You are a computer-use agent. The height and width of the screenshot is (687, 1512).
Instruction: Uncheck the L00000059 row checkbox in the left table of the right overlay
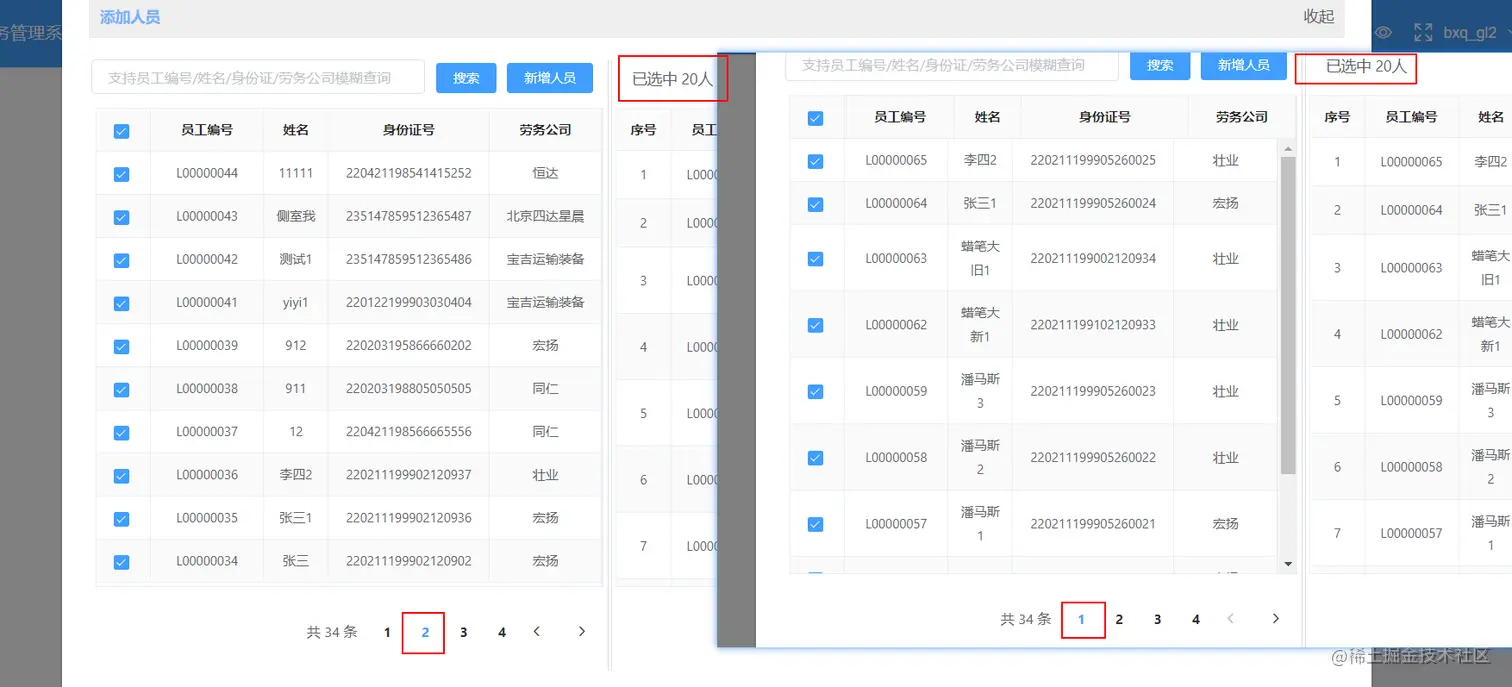[x=815, y=391]
